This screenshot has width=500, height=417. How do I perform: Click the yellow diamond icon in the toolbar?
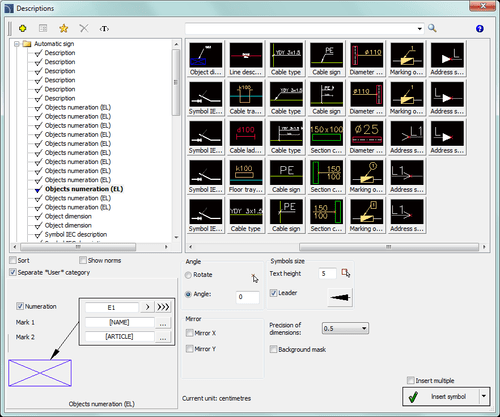point(23,29)
